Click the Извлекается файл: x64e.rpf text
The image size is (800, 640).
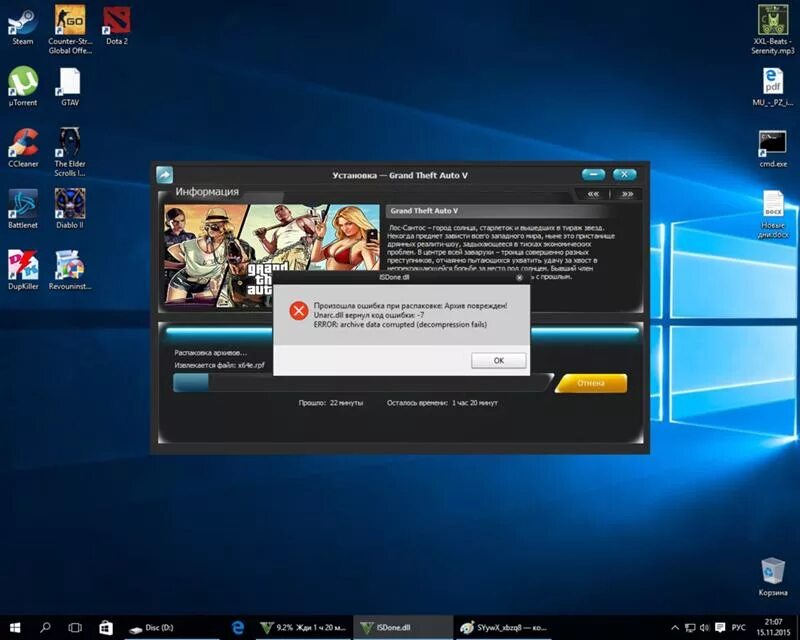click(x=219, y=365)
